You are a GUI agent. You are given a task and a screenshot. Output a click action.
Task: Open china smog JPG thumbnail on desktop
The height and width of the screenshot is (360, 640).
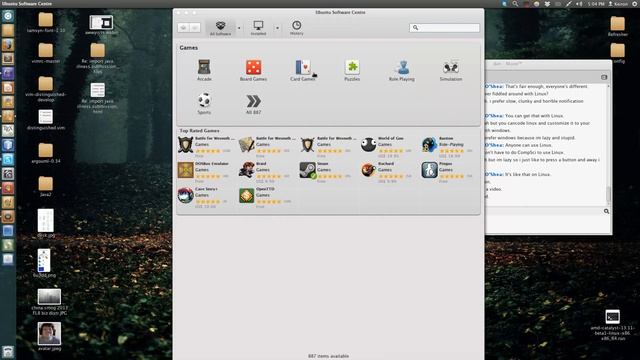(49, 302)
